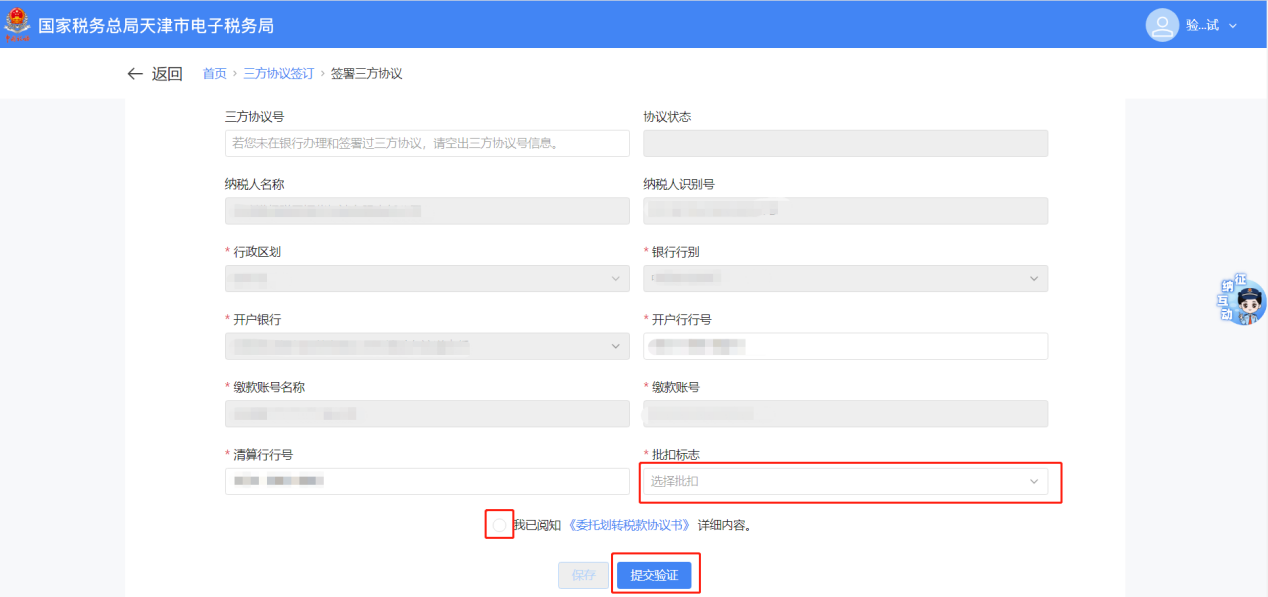Open the 开户银行 dropdown

coord(427,346)
